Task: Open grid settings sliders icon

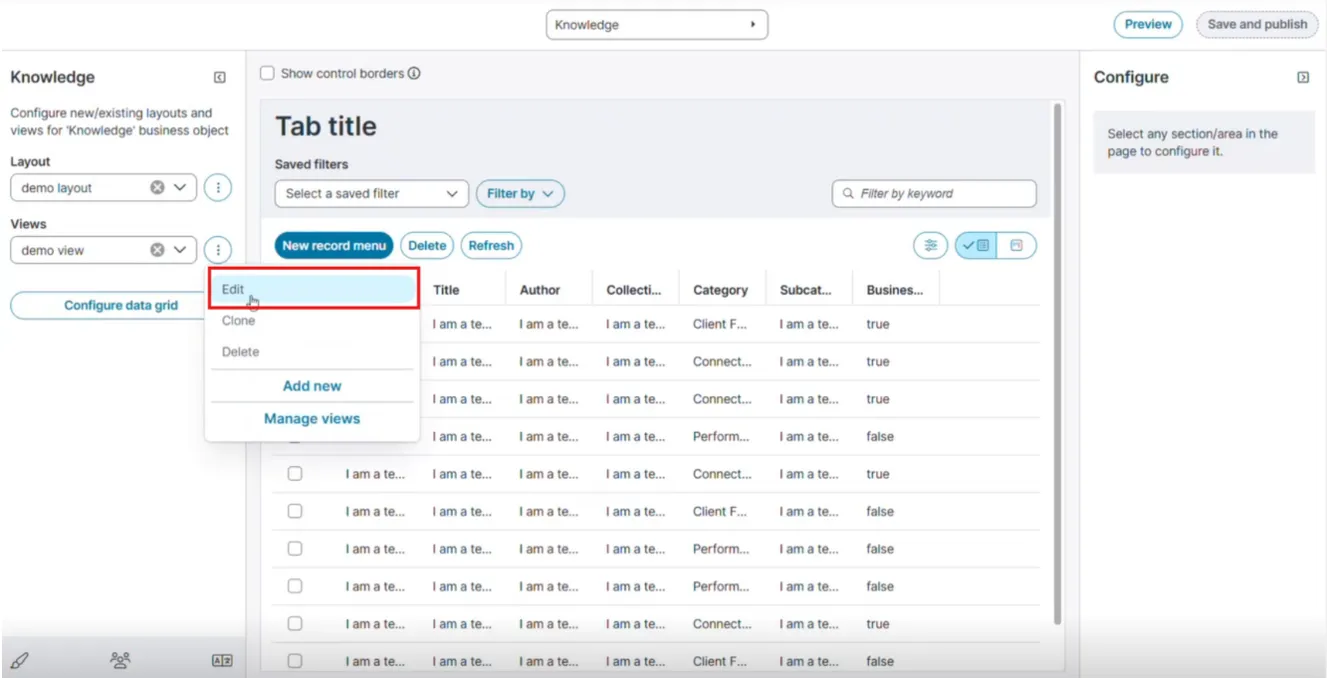Action: point(931,245)
